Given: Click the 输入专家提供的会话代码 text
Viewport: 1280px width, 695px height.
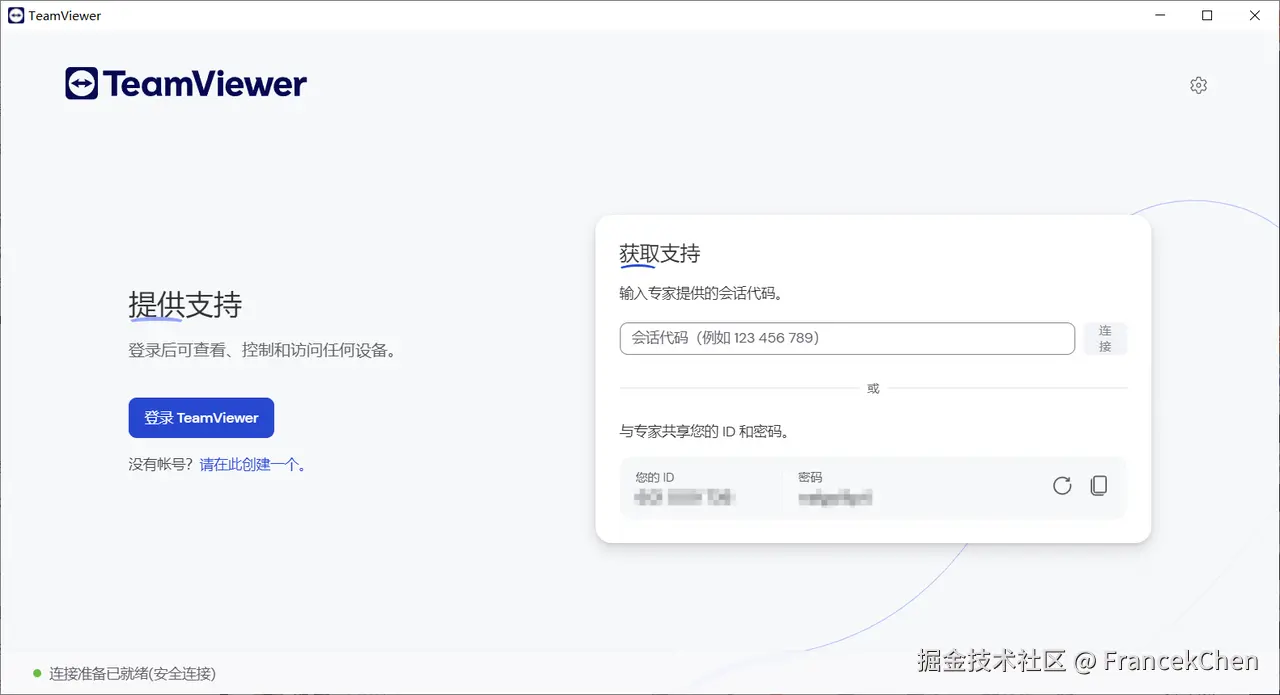Looking at the screenshot, I should 701,294.
